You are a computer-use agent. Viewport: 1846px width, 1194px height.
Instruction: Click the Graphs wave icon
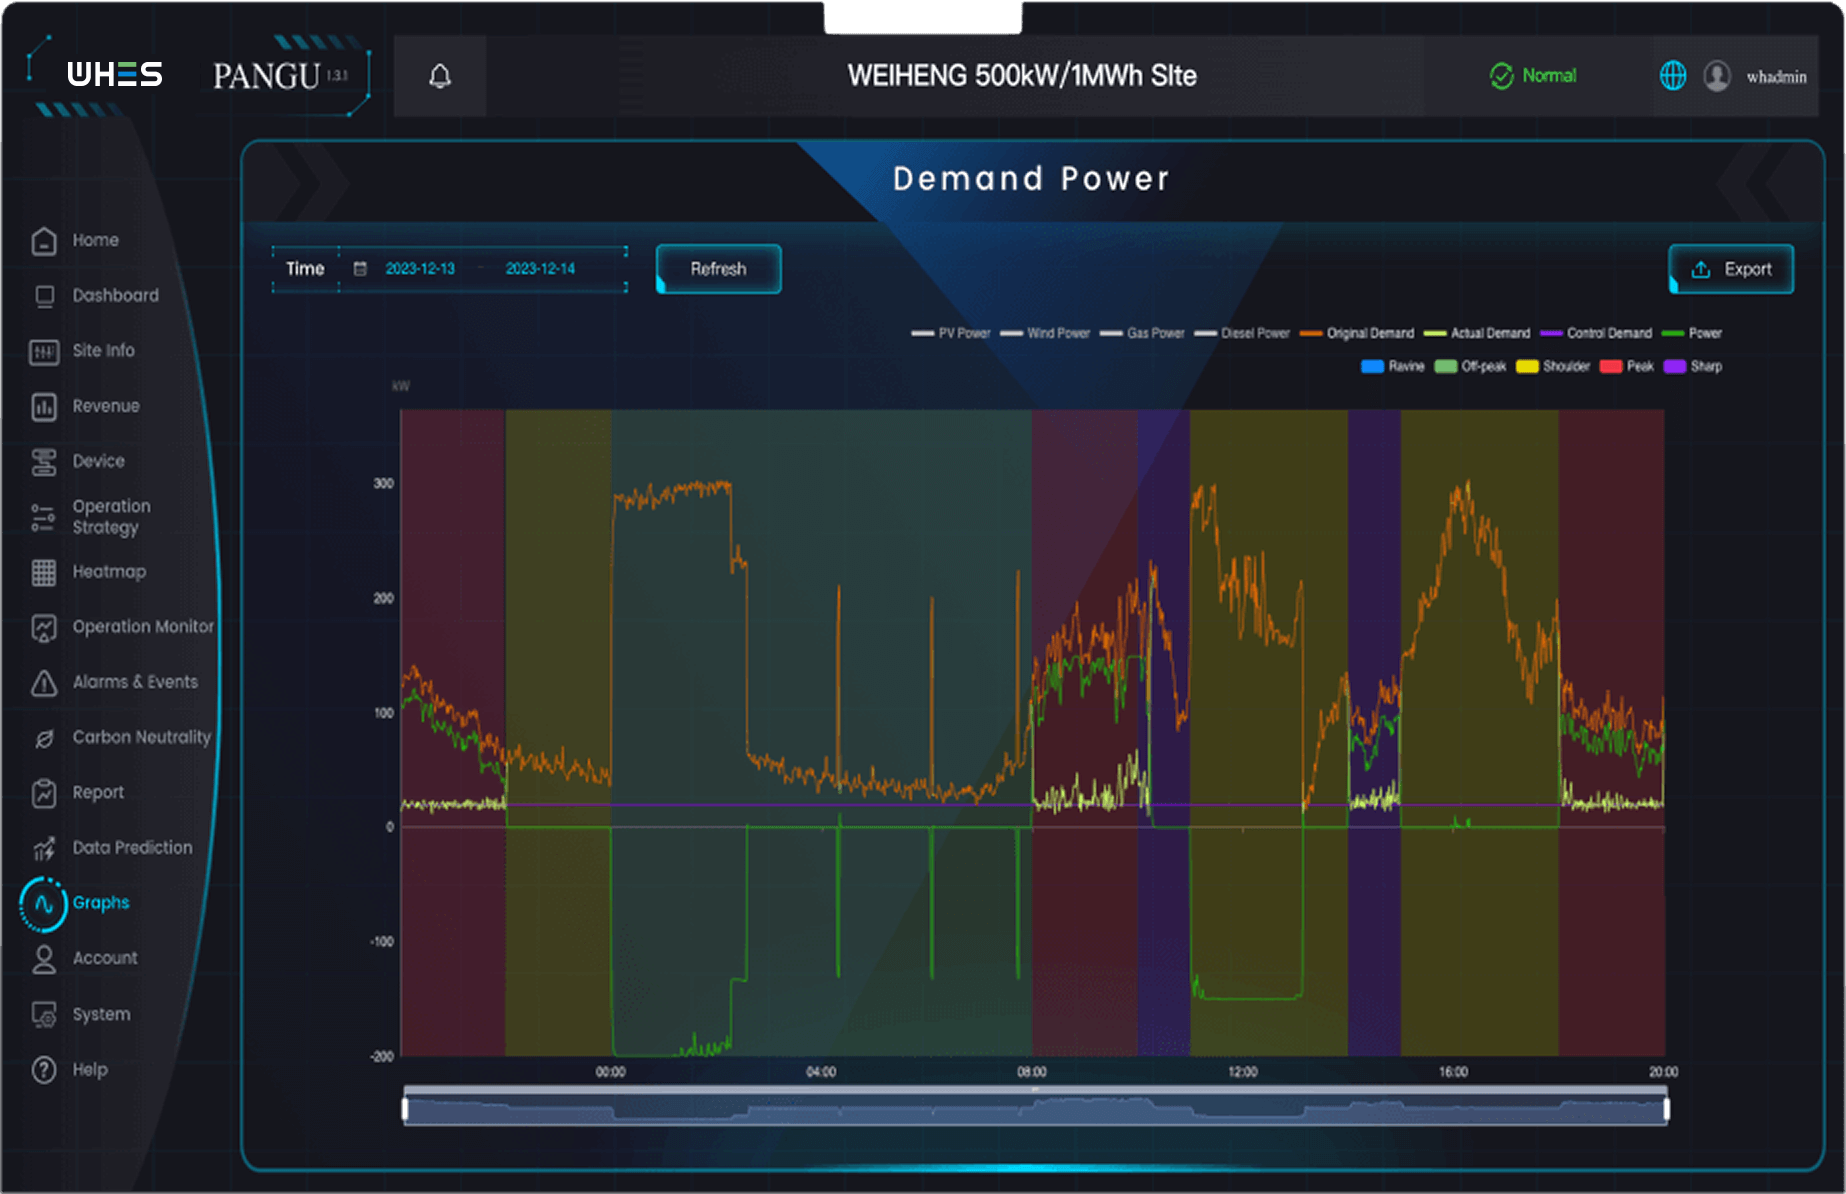[x=44, y=903]
